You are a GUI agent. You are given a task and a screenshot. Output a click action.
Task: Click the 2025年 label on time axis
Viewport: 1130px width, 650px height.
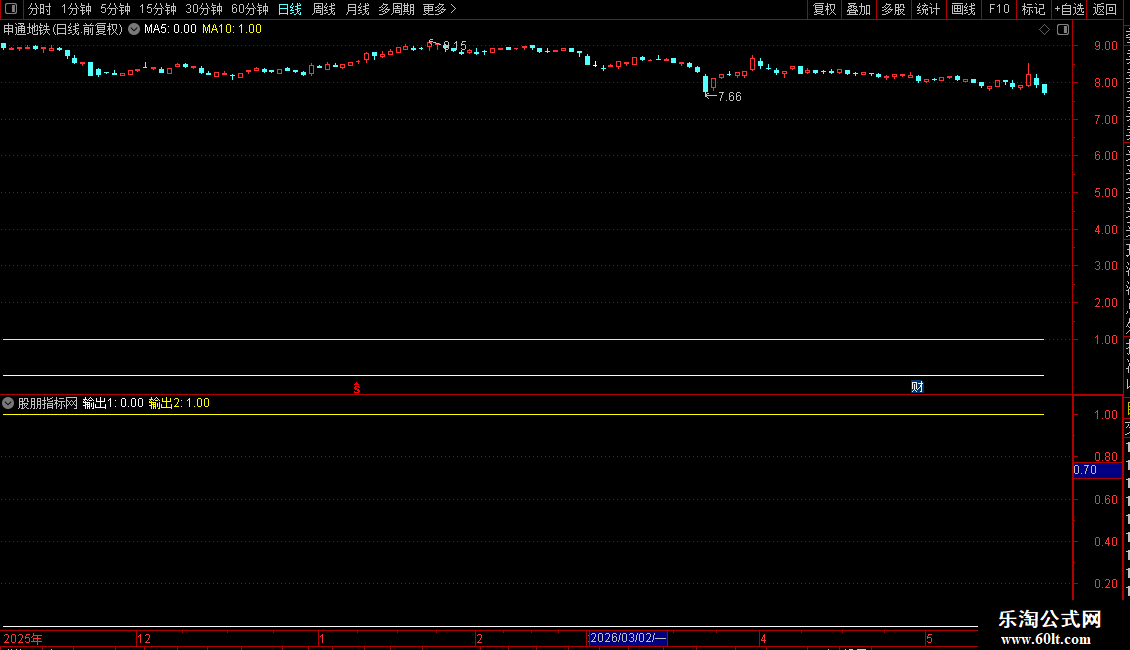(23, 638)
